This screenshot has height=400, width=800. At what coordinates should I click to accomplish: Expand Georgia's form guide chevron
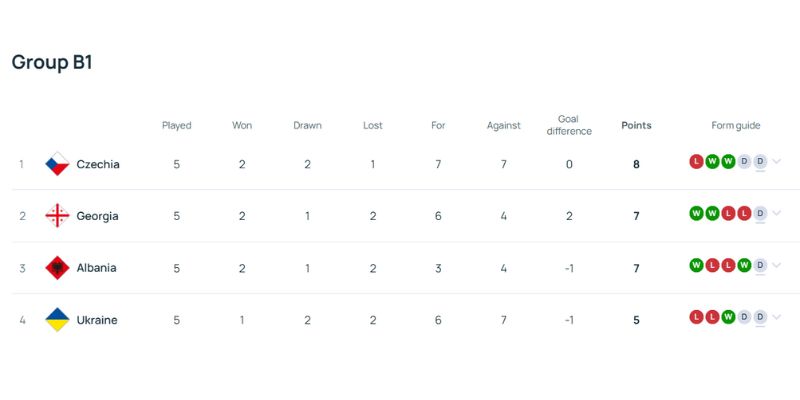(x=777, y=214)
